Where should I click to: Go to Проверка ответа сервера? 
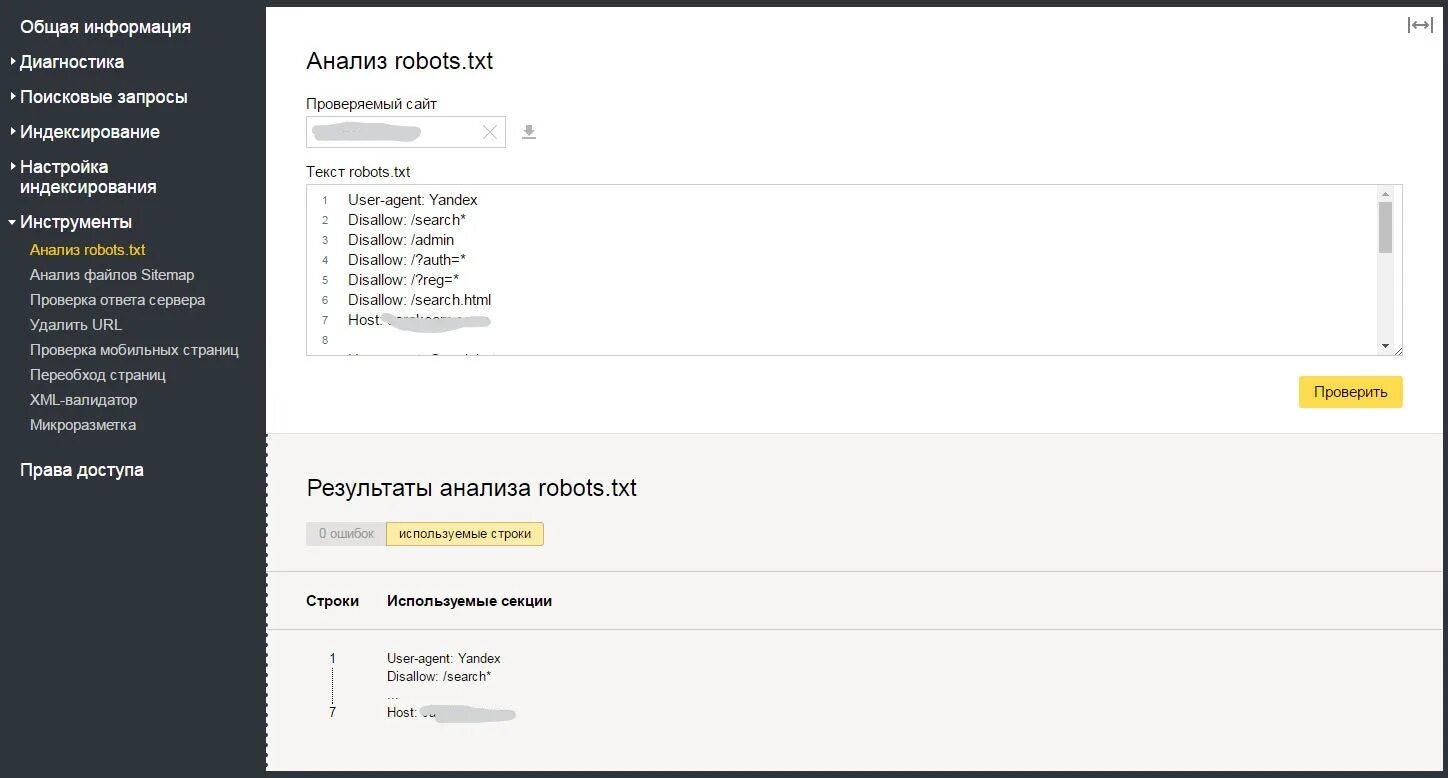click(117, 300)
